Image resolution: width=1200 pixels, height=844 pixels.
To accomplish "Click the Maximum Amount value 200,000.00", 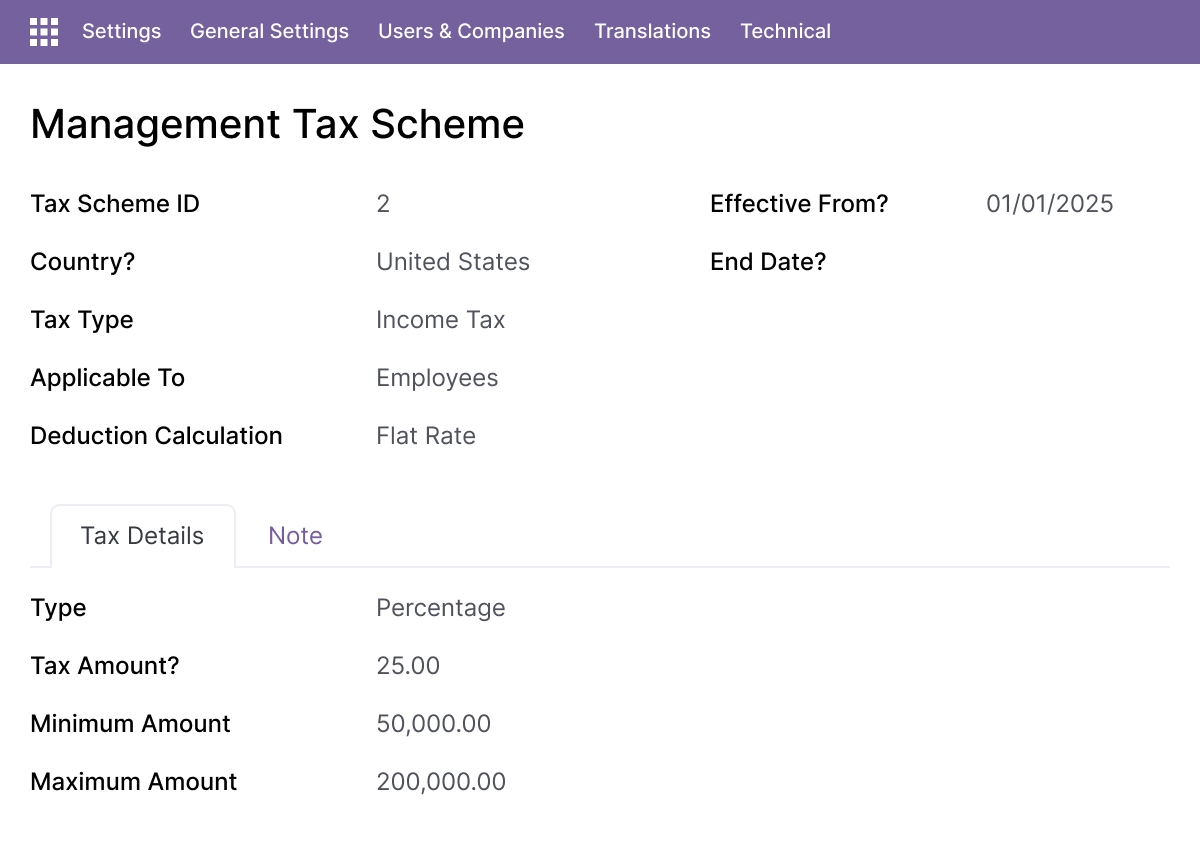I will [x=441, y=782].
